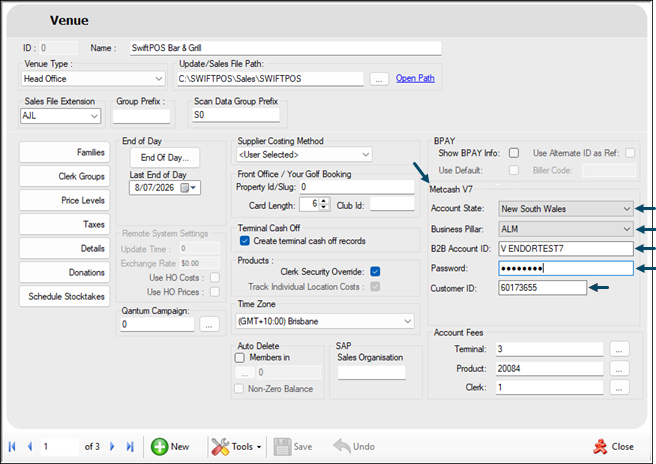Viewport: 656px width, 464px height.
Task: Click the record number field
Action: tap(59, 447)
